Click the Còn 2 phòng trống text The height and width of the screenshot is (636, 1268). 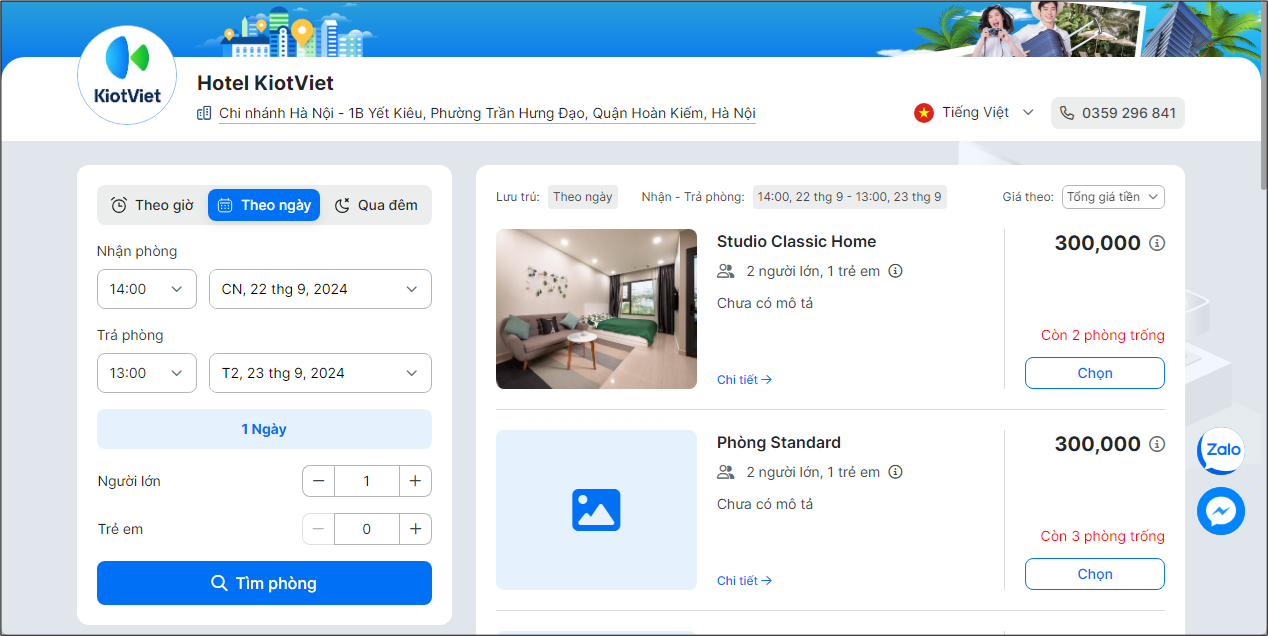(1102, 336)
